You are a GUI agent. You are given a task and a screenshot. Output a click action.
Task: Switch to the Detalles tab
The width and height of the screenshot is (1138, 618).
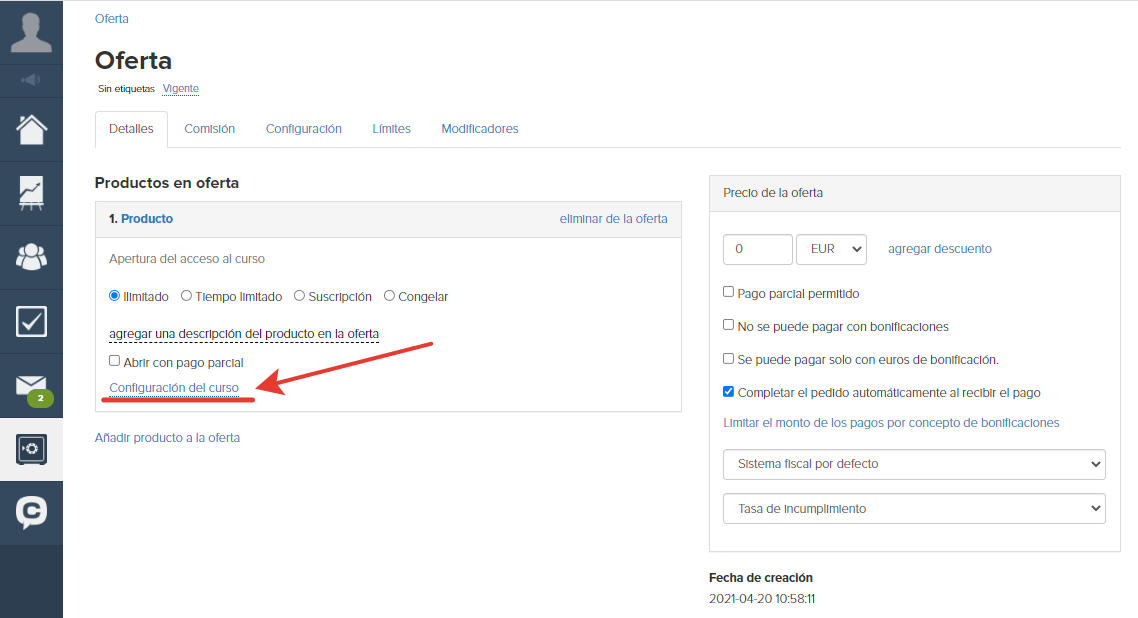(x=131, y=129)
